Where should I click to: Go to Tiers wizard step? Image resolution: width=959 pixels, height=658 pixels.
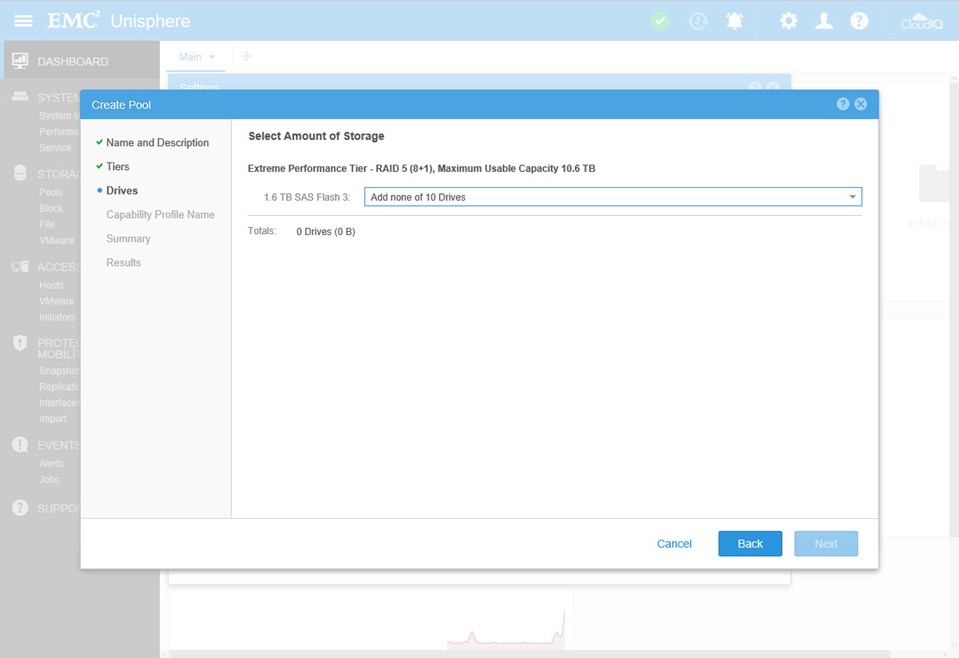point(117,166)
